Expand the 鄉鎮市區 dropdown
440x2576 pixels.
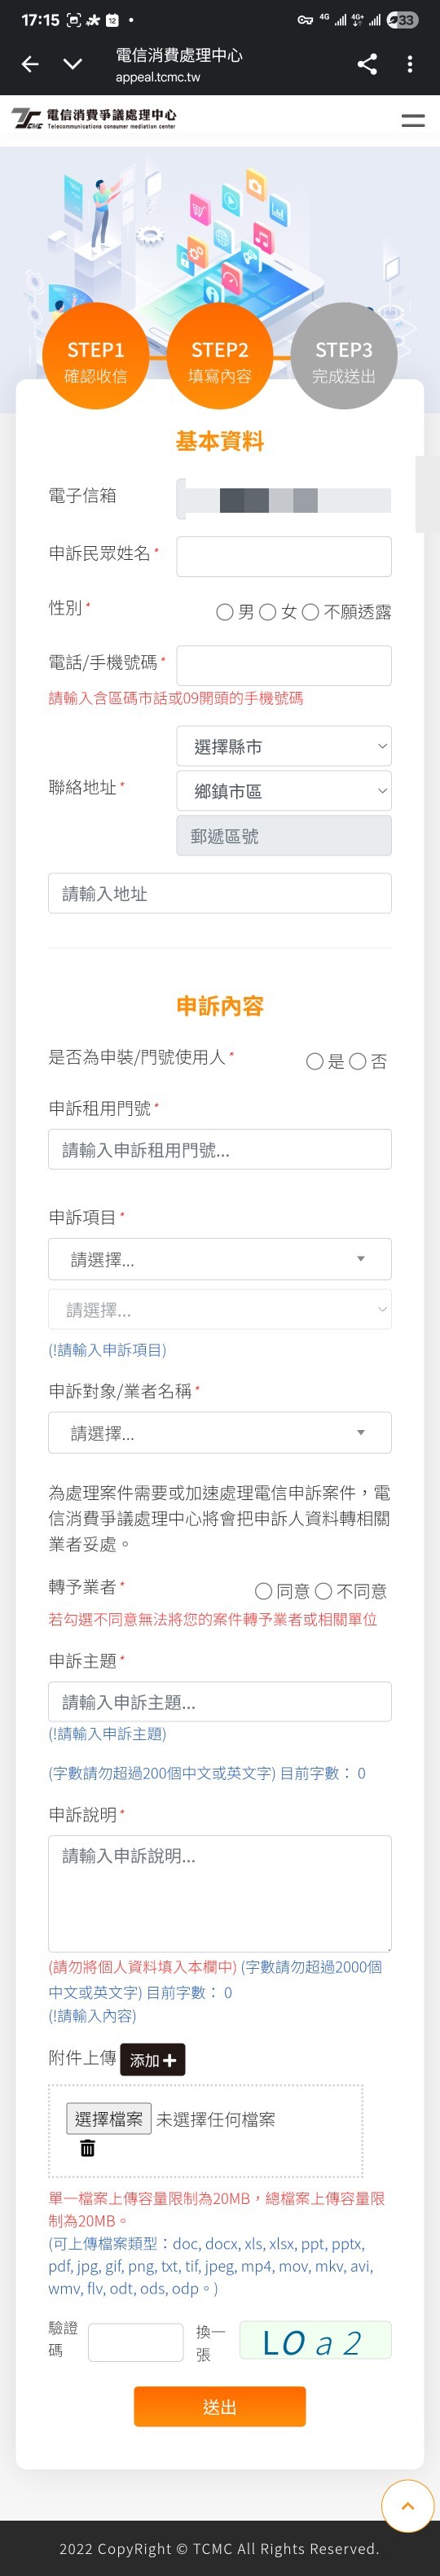(284, 791)
